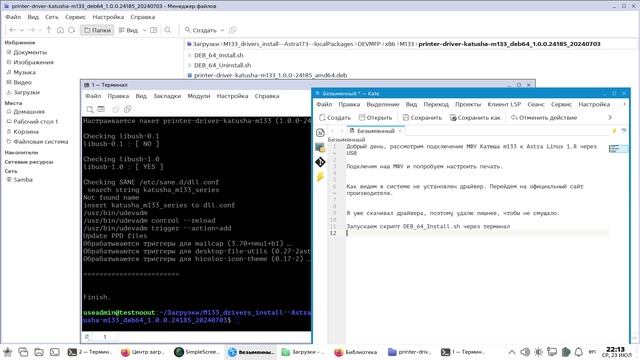Image resolution: width=640 pixels, height=360 pixels.
Task: Select file DEB_64_Install.sh
Action: click(216, 55)
